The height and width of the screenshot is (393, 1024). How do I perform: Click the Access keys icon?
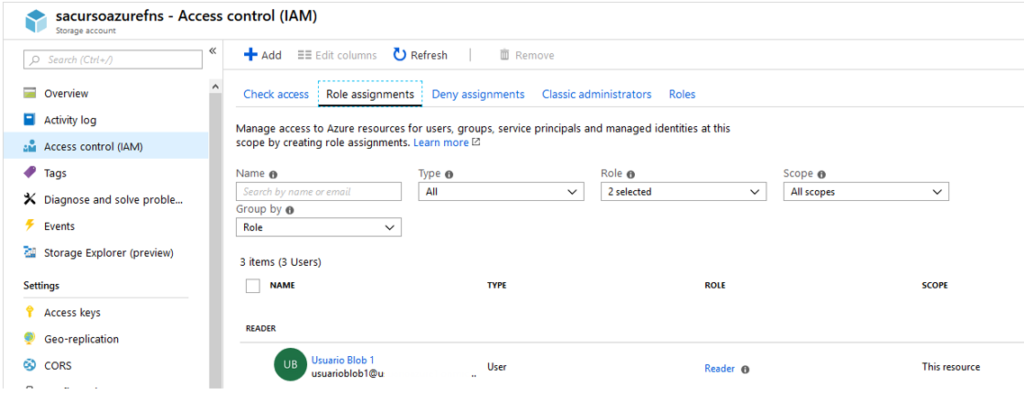point(29,313)
